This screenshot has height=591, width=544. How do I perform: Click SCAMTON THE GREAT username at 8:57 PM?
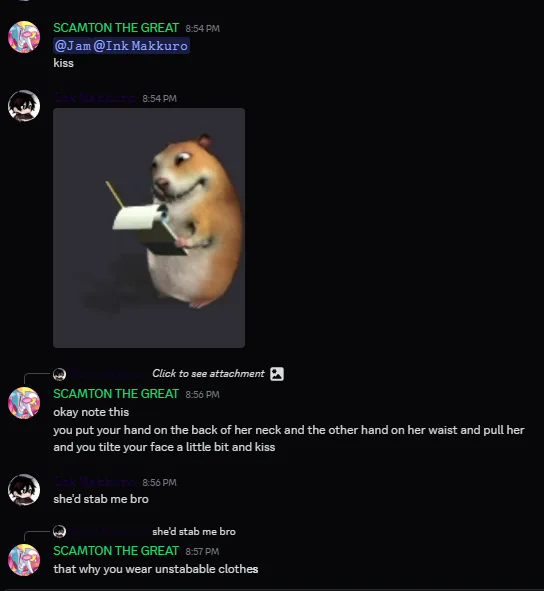click(116, 551)
